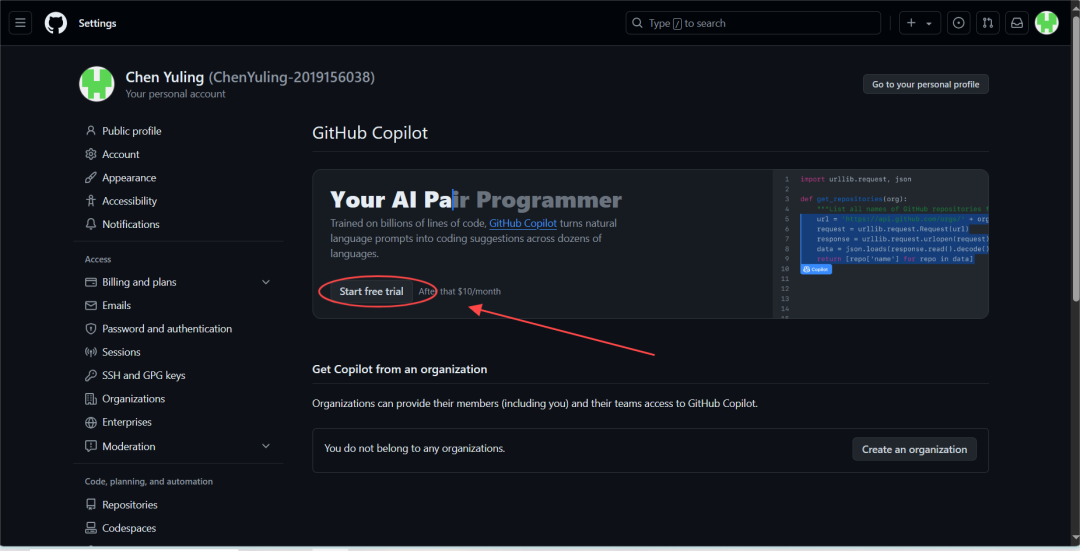The height and width of the screenshot is (551, 1080).
Task: Click the credit card icon beside Billing
Action: point(90,282)
